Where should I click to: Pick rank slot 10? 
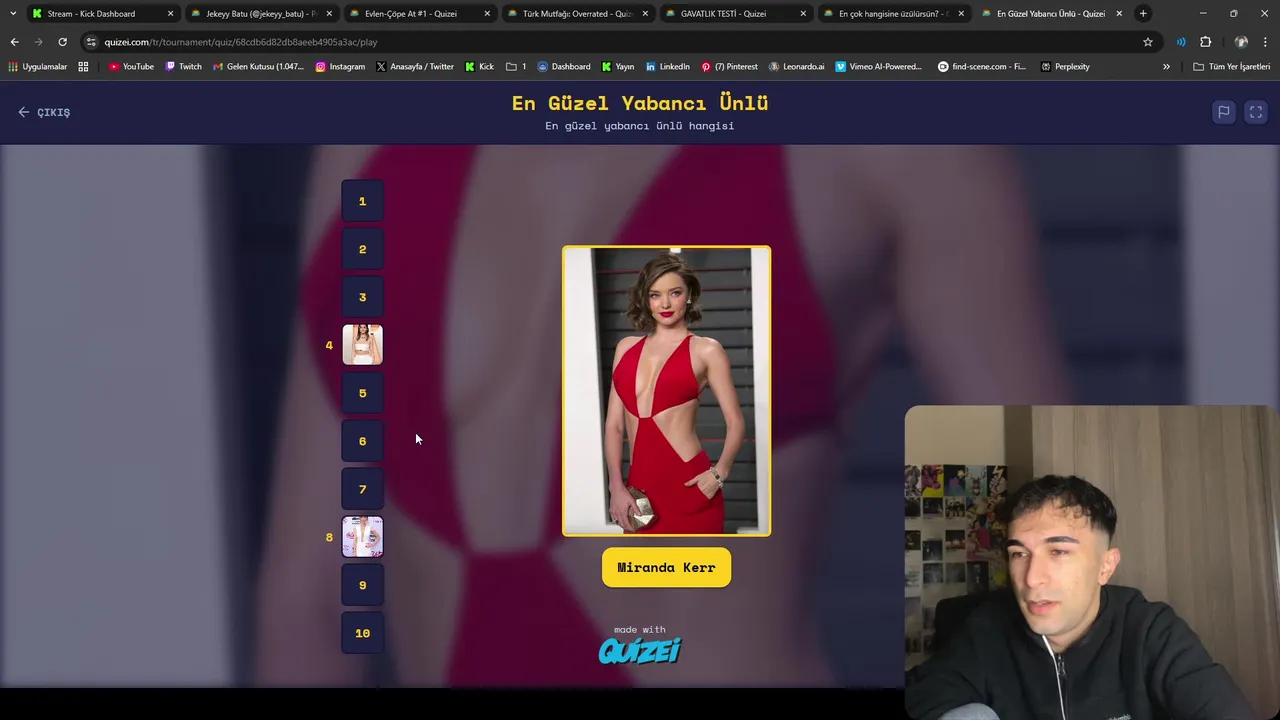pyautogui.click(x=362, y=633)
